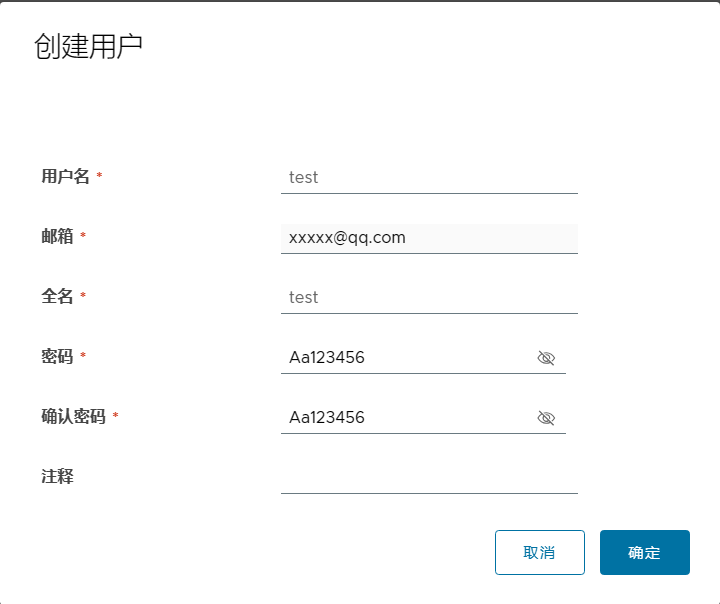Click the 全名 label

tap(57, 296)
